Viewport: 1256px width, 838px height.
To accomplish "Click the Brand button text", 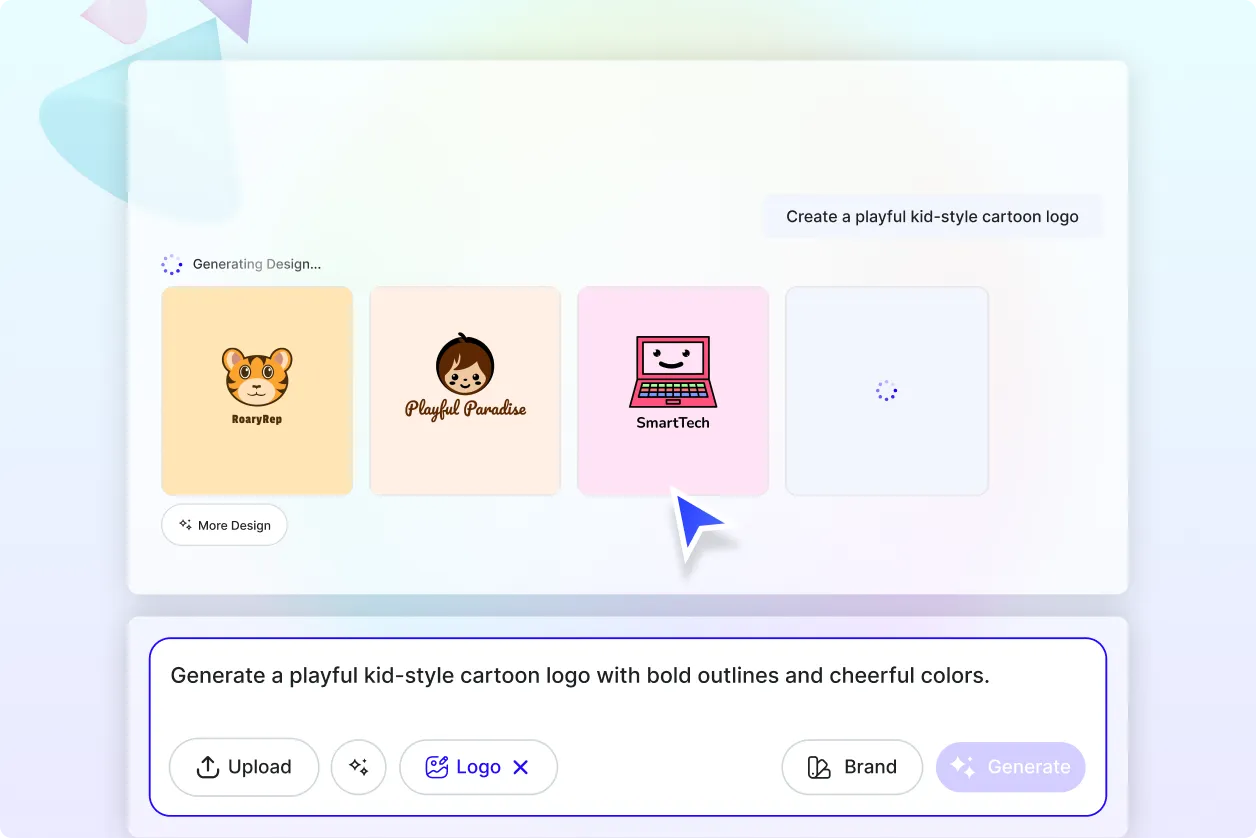I will coord(870,767).
